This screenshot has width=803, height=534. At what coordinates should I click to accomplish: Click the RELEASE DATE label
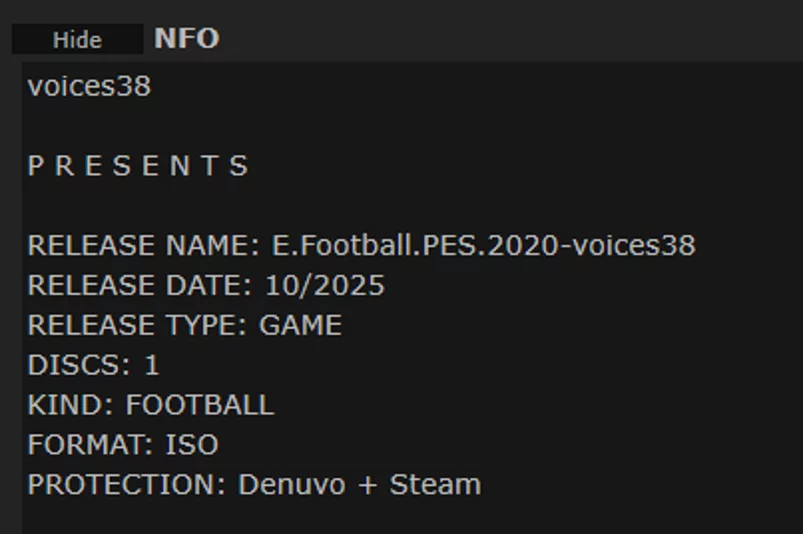tap(140, 286)
